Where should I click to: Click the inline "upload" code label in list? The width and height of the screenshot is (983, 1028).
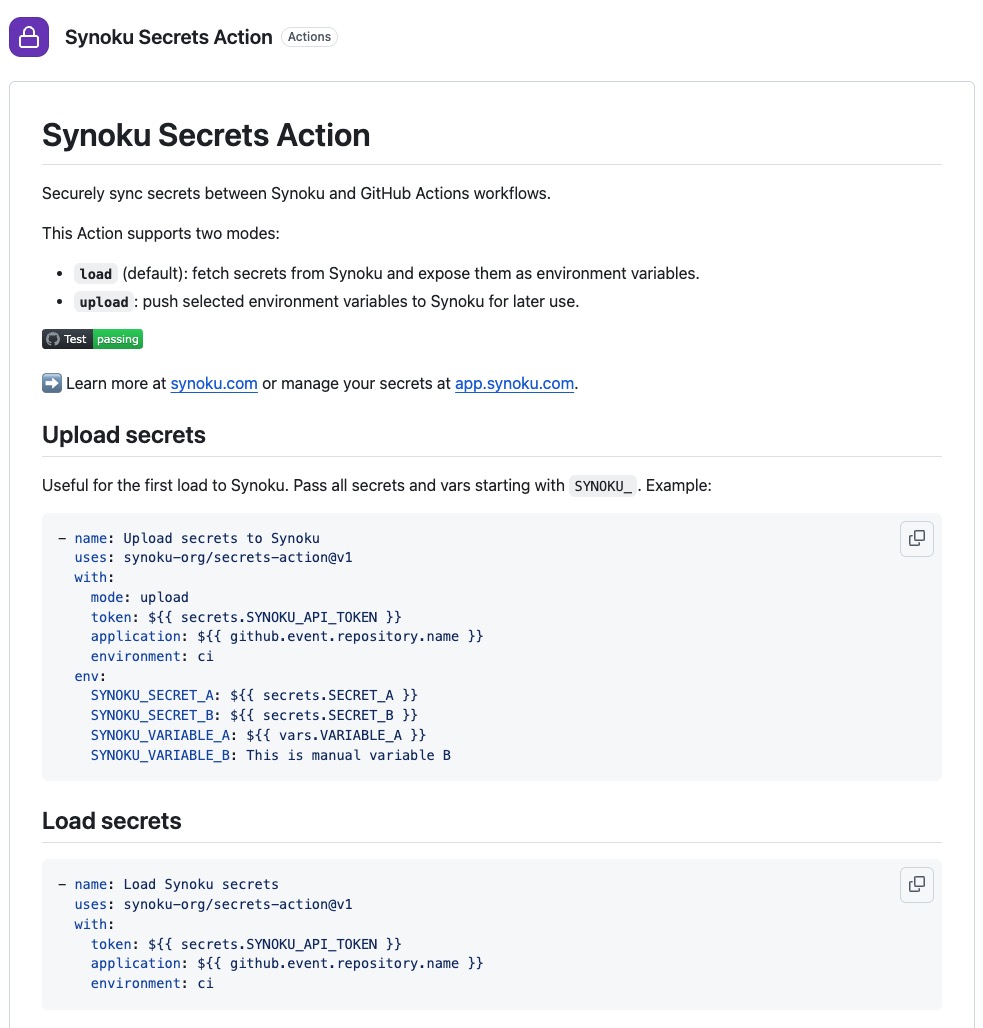(x=104, y=302)
